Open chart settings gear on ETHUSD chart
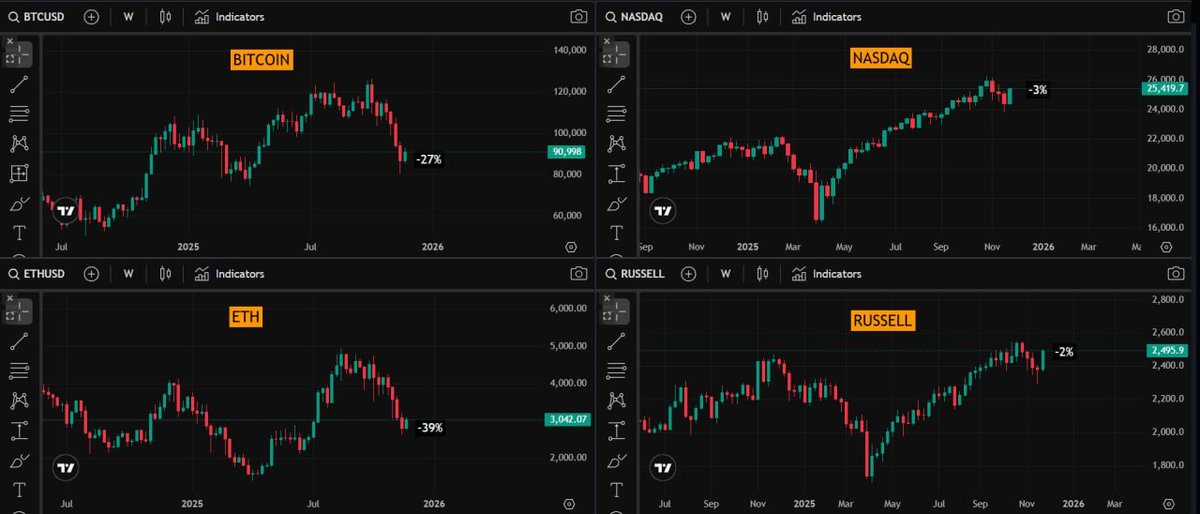This screenshot has height=514, width=1200. coord(571,503)
